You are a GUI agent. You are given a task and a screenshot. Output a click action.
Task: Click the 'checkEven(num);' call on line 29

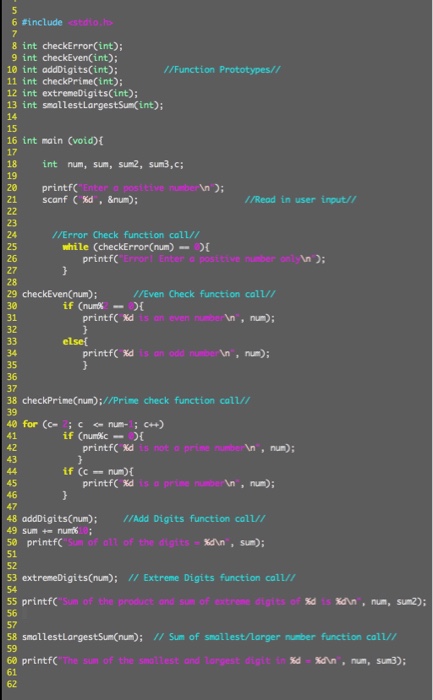(x=59, y=294)
